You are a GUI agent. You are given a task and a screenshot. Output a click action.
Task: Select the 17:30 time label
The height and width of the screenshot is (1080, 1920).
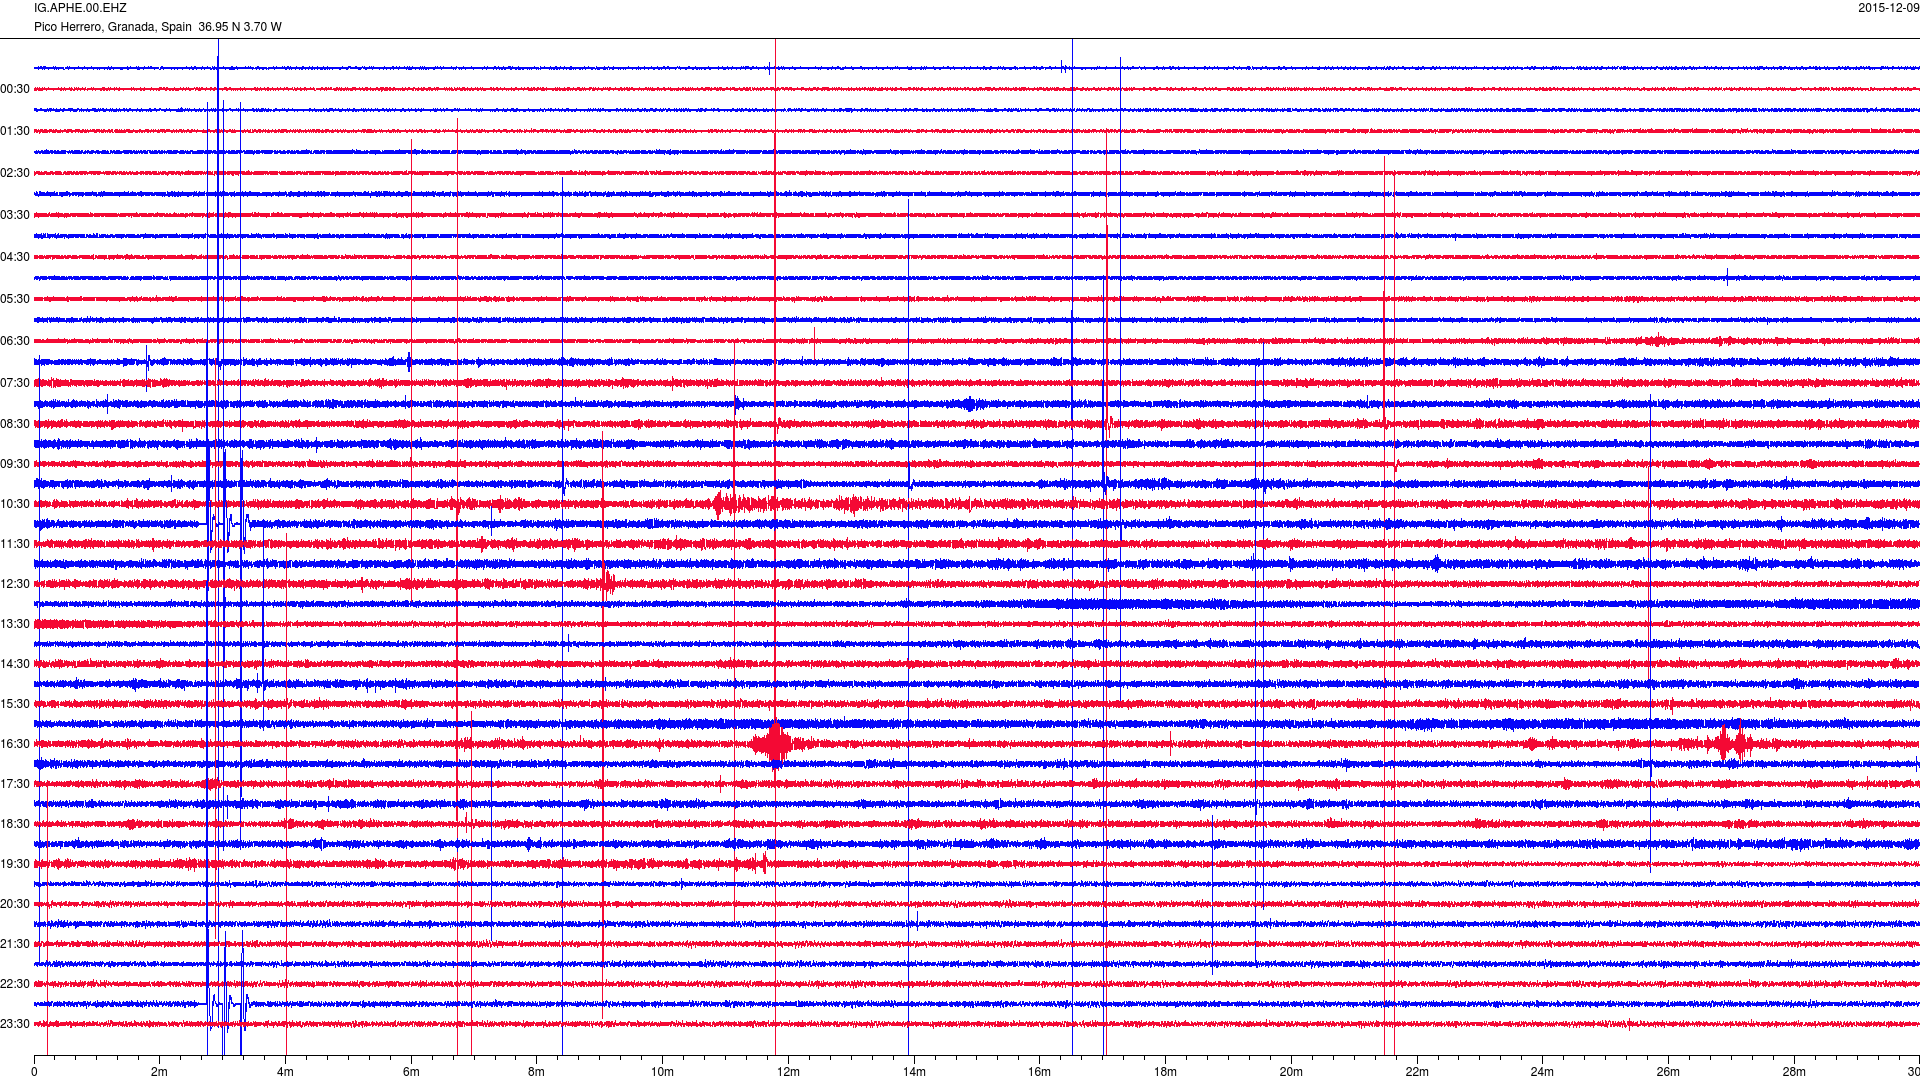[x=15, y=784]
